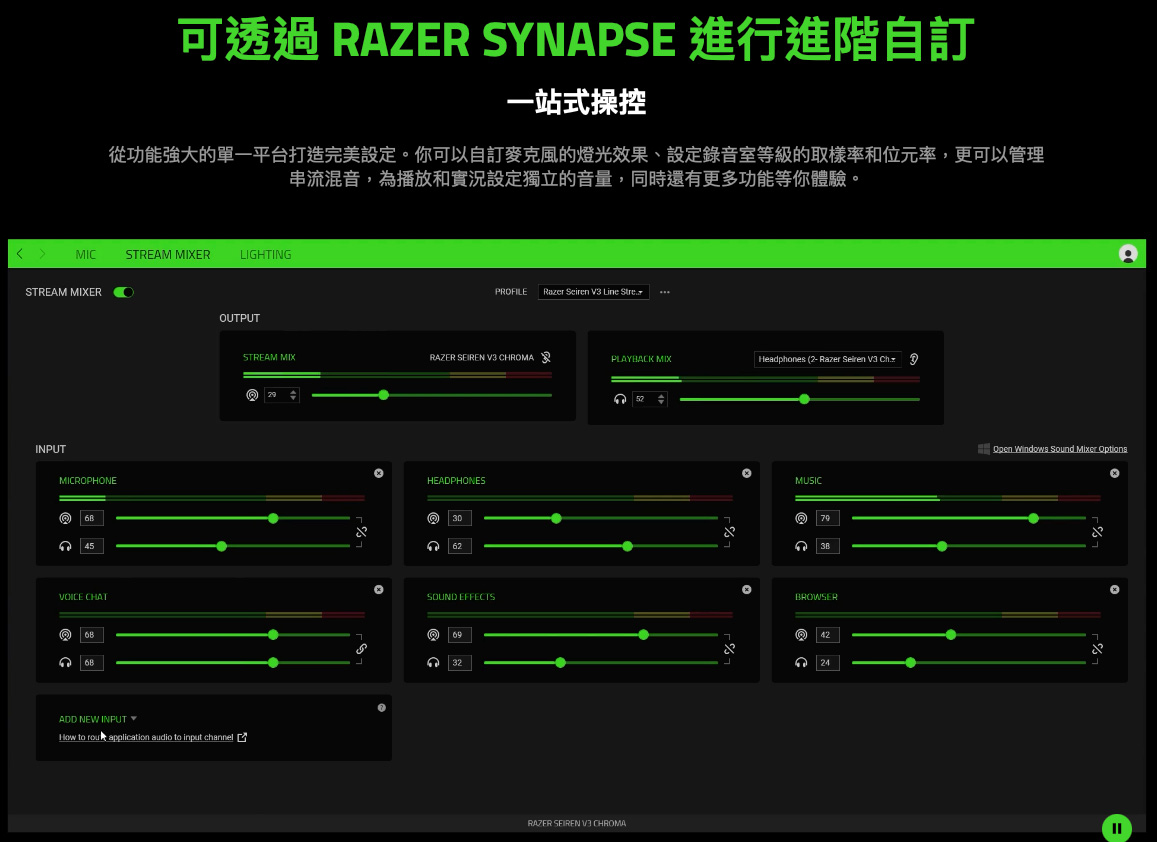Open Windows Sound Mixer Options link
Viewport: 1157px width, 842px height.
click(x=1060, y=449)
